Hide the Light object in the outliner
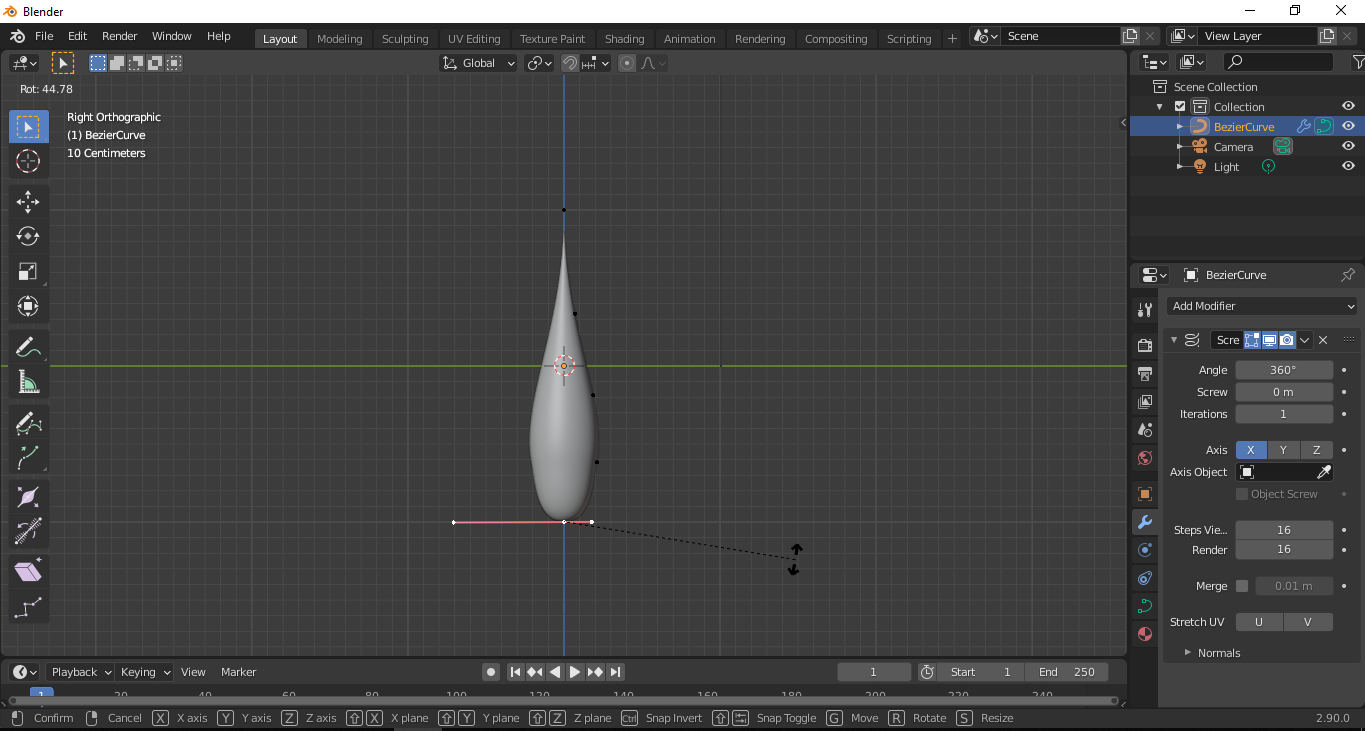Image resolution: width=1365 pixels, height=731 pixels. 1348,166
